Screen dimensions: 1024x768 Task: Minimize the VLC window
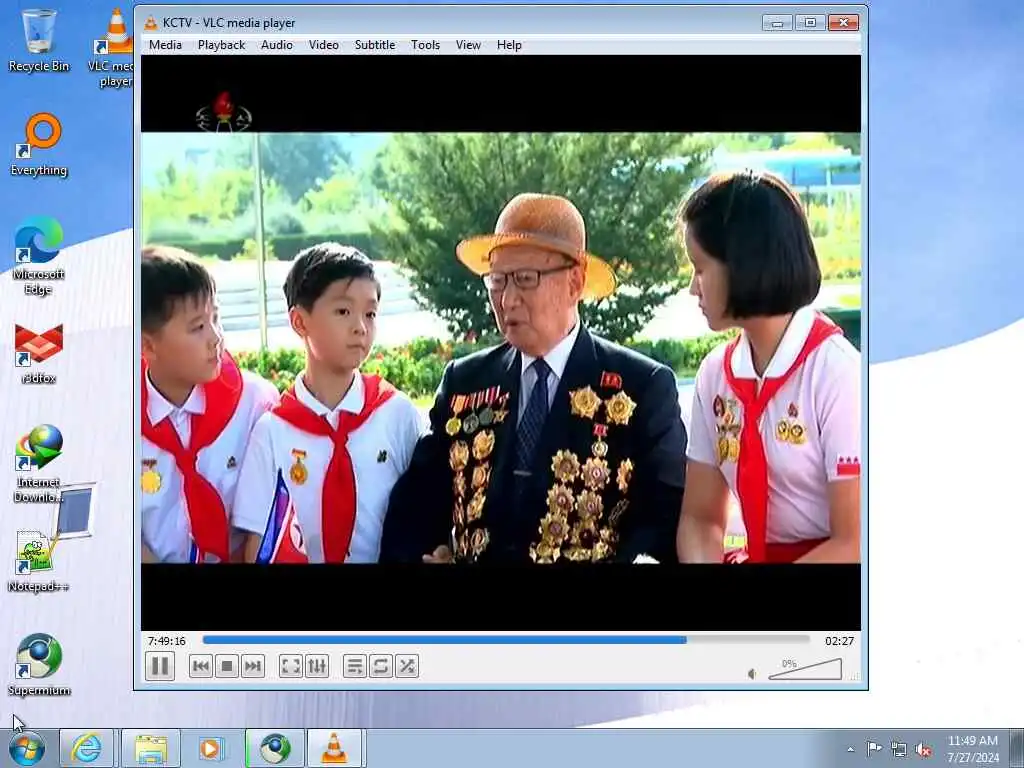777,23
